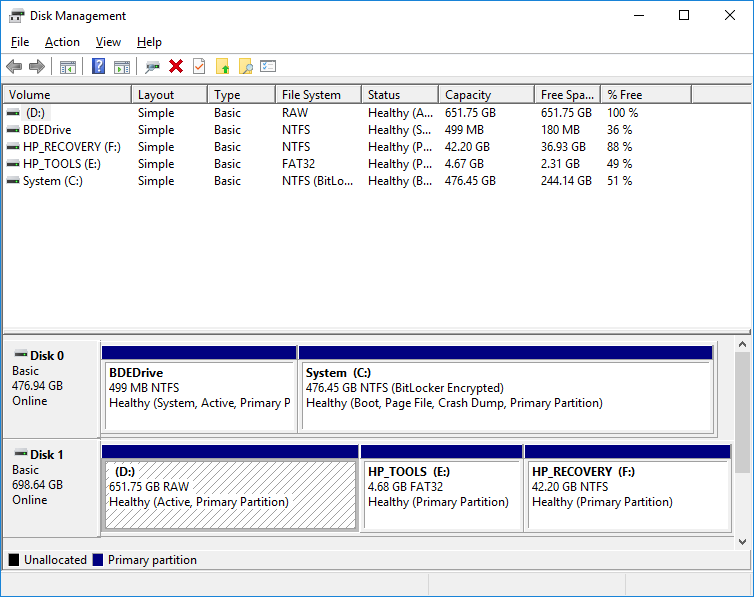
Task: Sort by the File System column header
Action: 311,95
